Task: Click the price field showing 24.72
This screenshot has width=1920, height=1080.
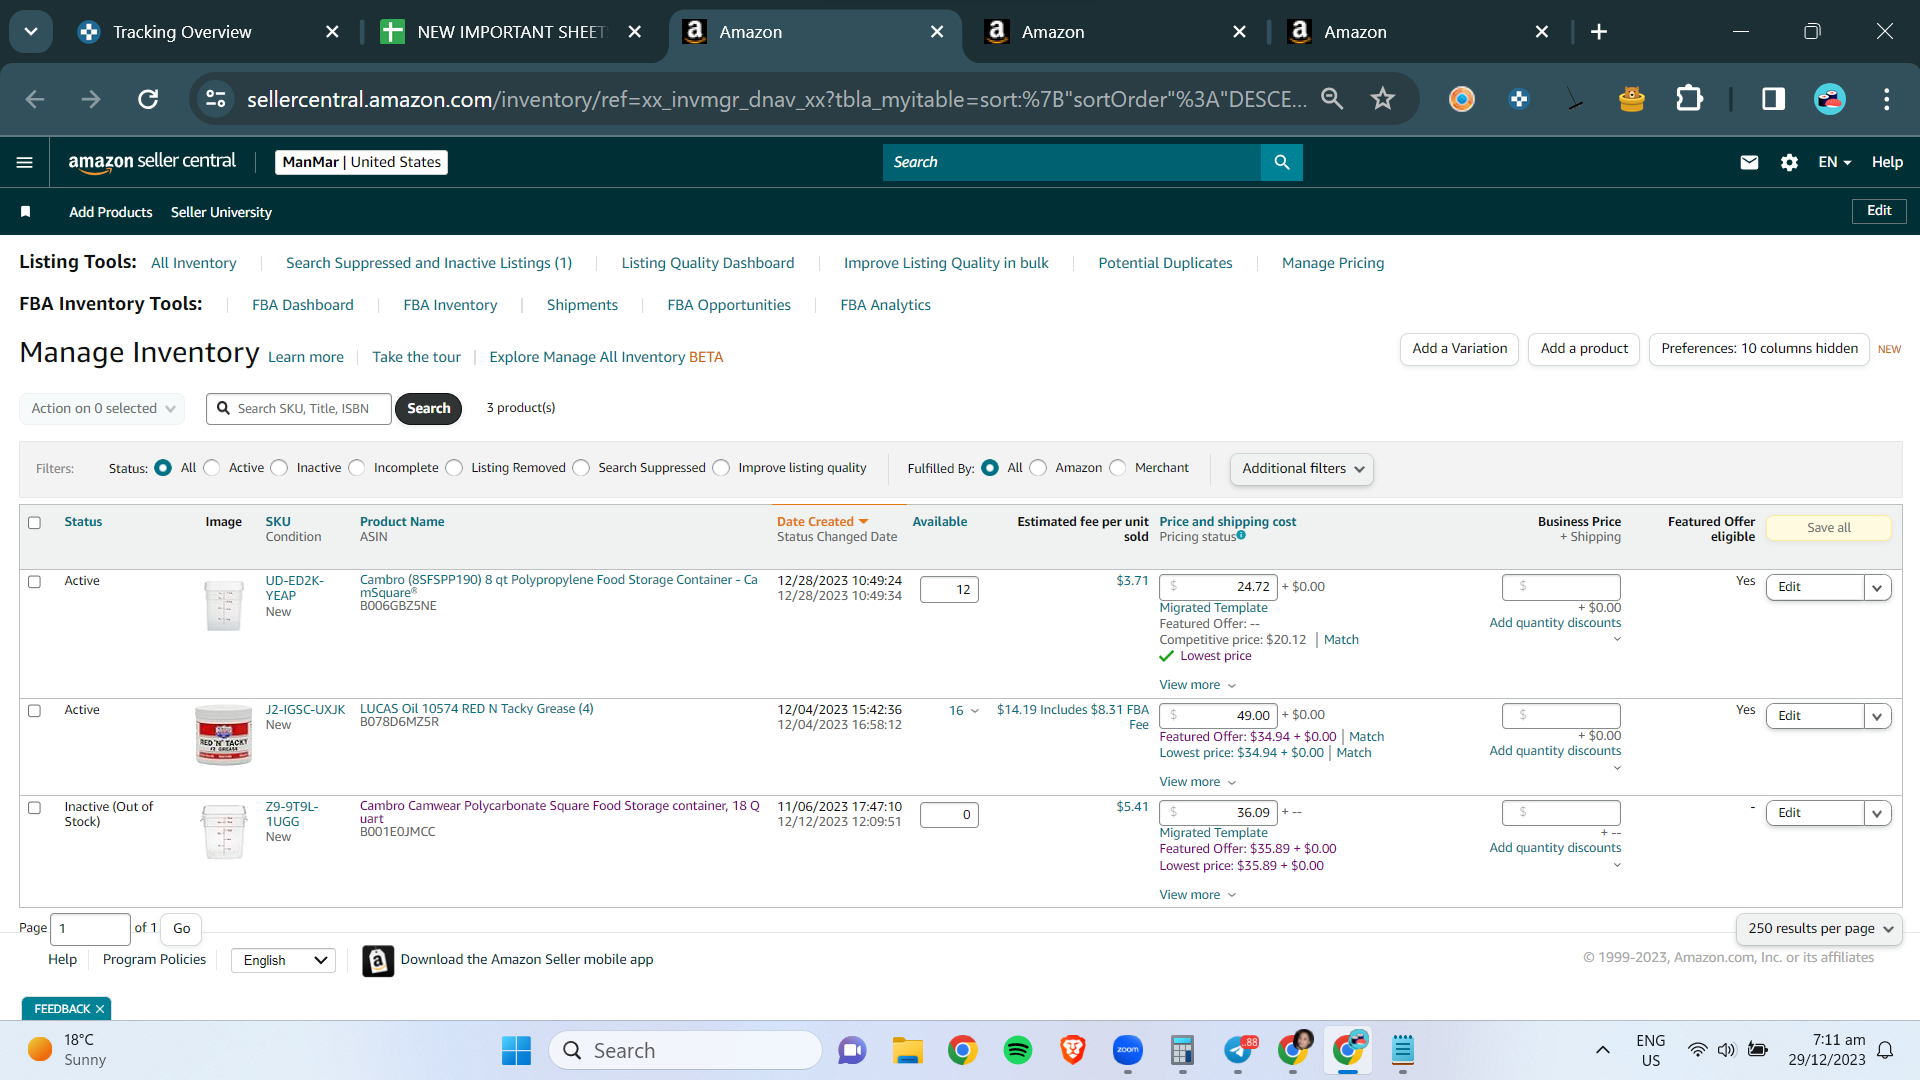Action: [1218, 587]
